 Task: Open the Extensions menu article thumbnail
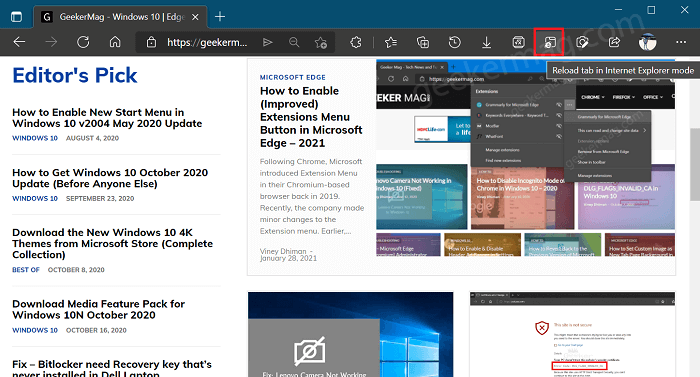coord(525,158)
